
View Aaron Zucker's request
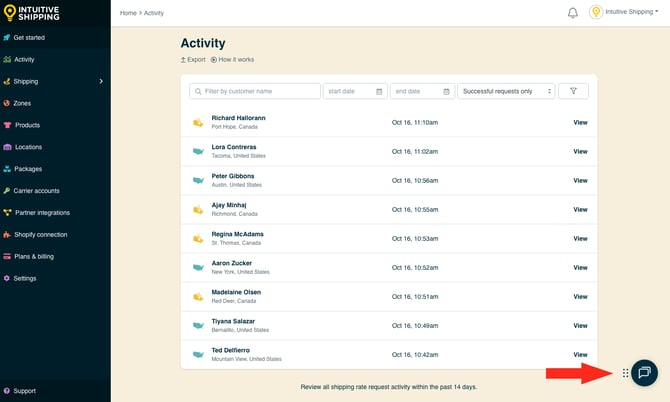(580, 268)
